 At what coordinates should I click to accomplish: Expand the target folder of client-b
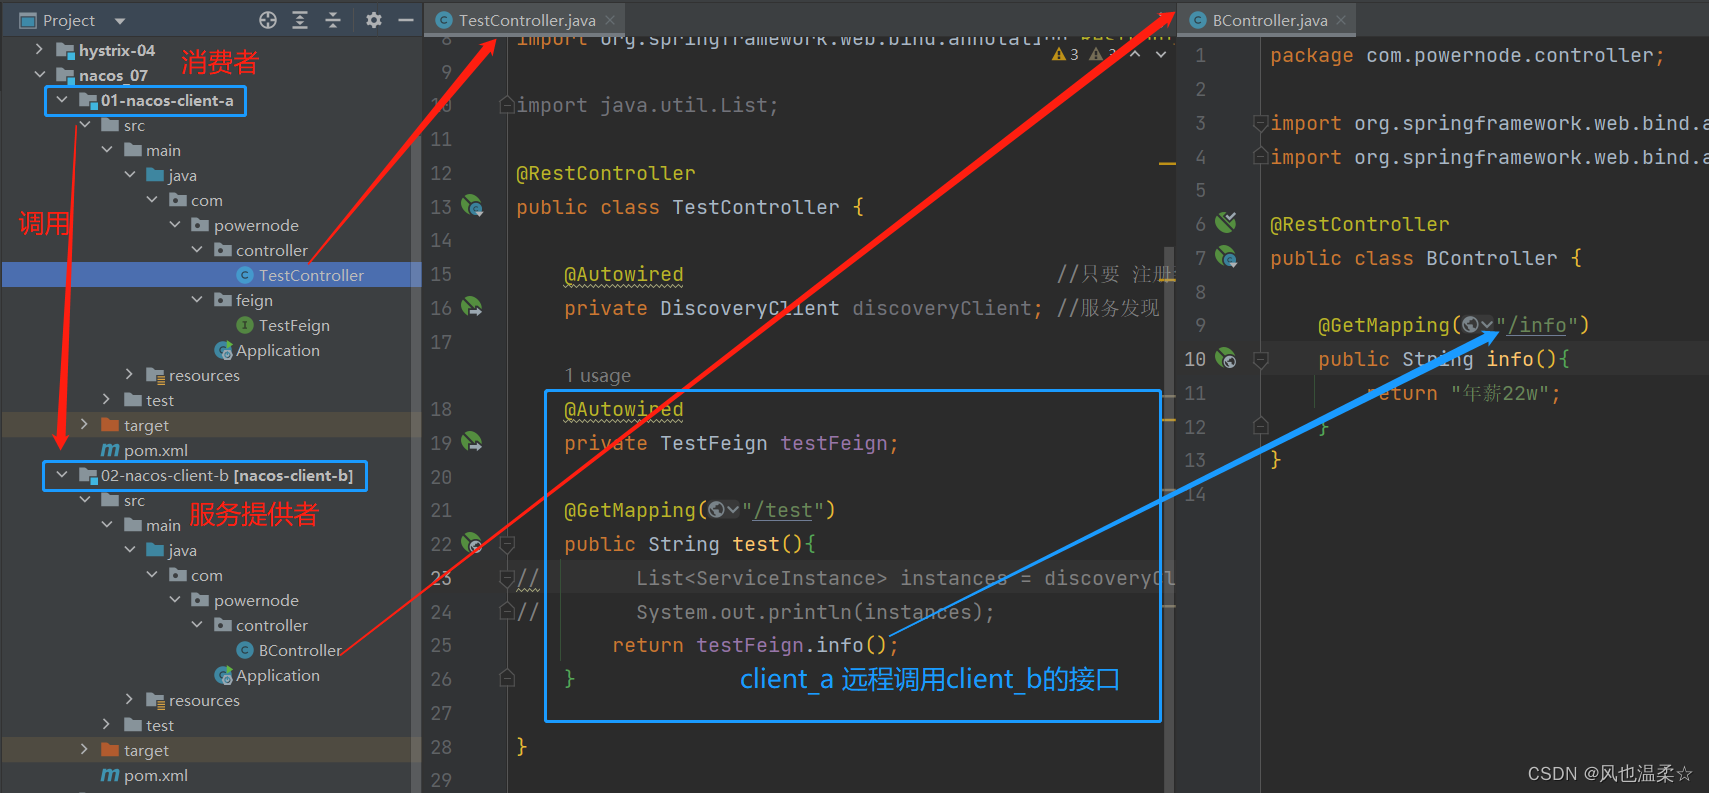[84, 749]
